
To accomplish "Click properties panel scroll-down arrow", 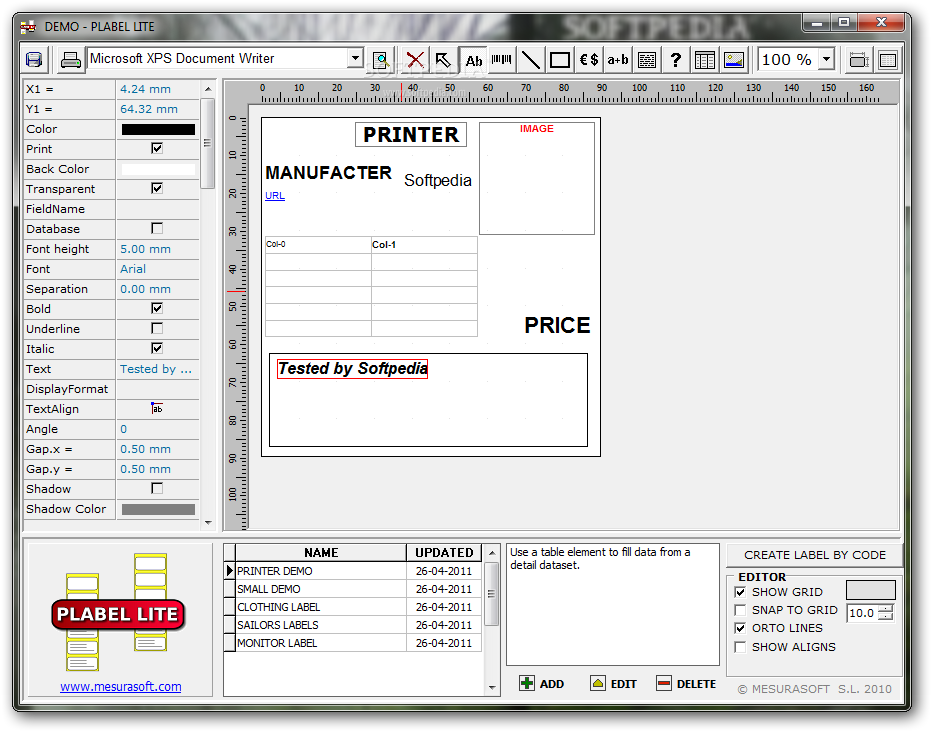I will [x=208, y=523].
